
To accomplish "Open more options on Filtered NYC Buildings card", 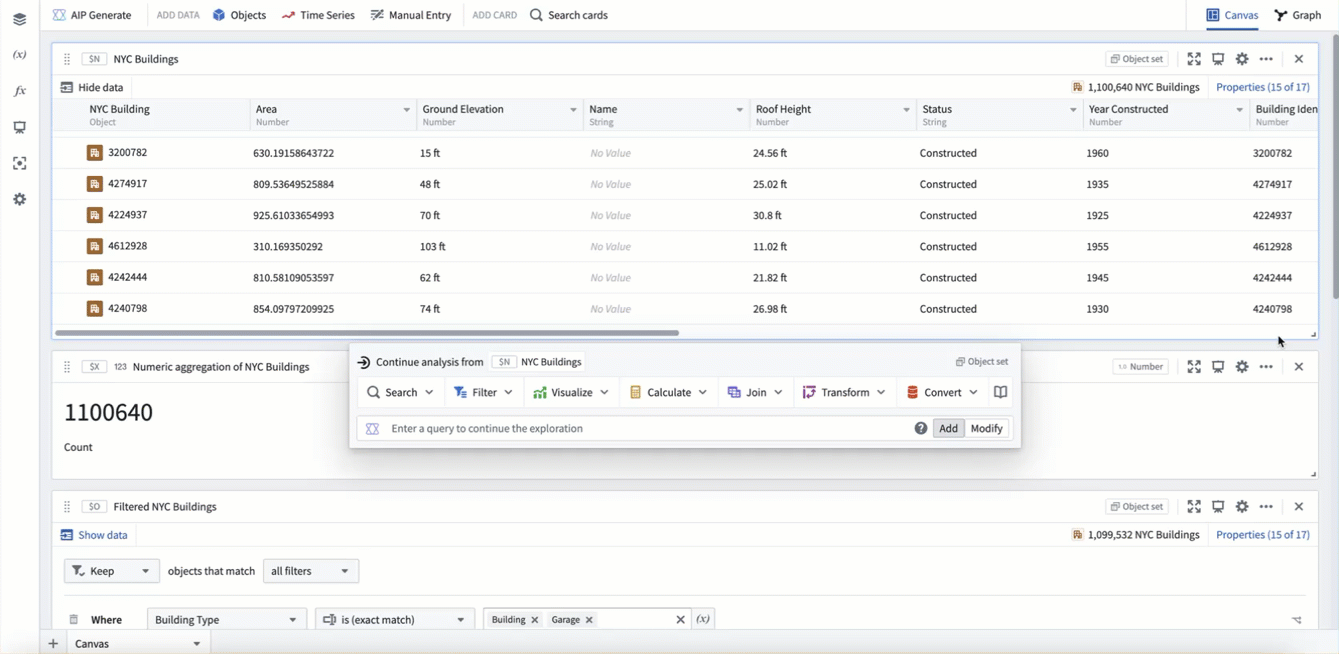I will tap(1266, 507).
